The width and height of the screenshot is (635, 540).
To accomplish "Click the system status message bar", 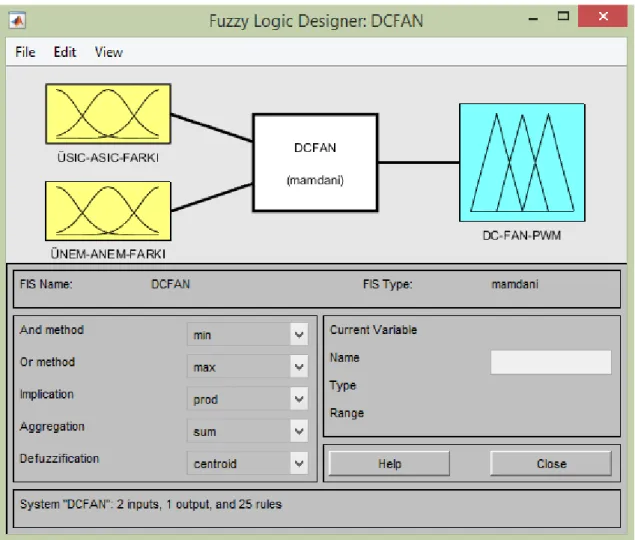I will [317, 509].
